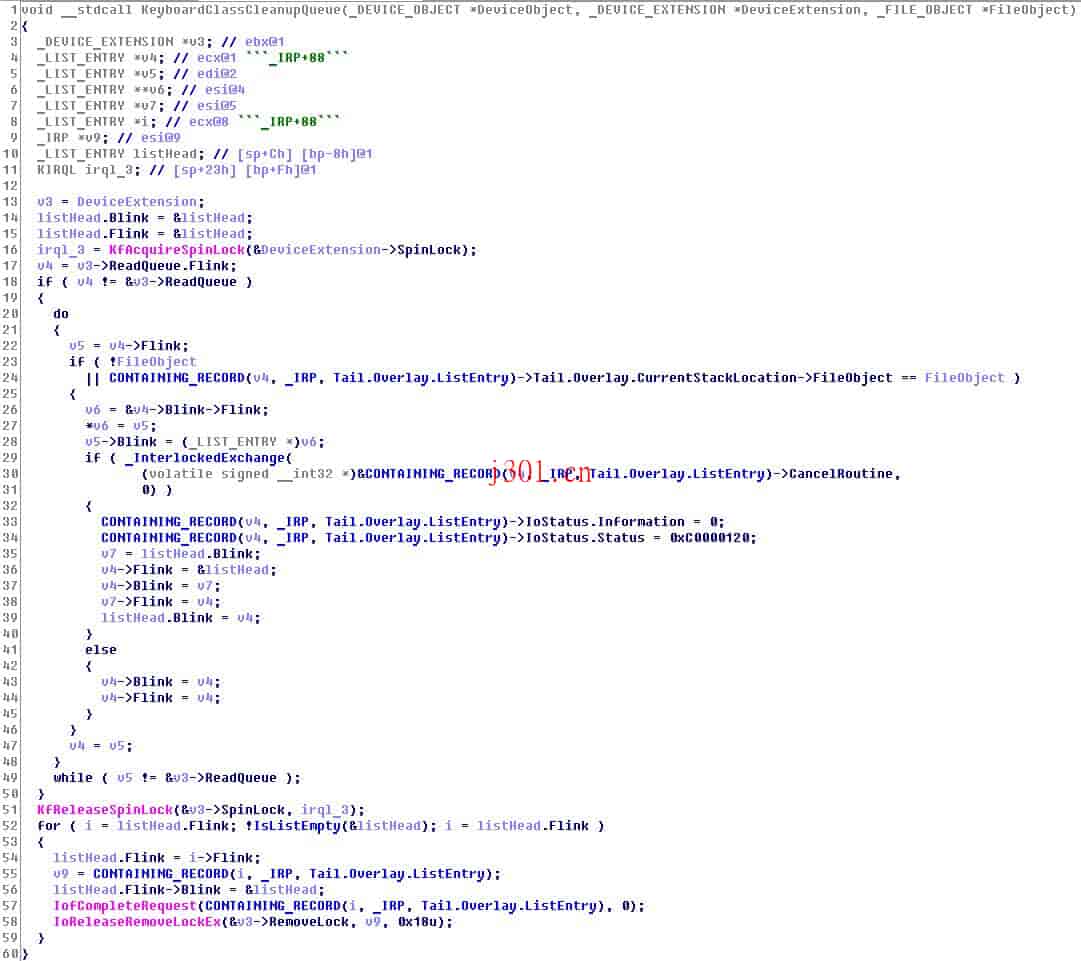This screenshot has height=961, width=1081.
Task: Click the ebx@1 register comment
Action: tap(265, 41)
